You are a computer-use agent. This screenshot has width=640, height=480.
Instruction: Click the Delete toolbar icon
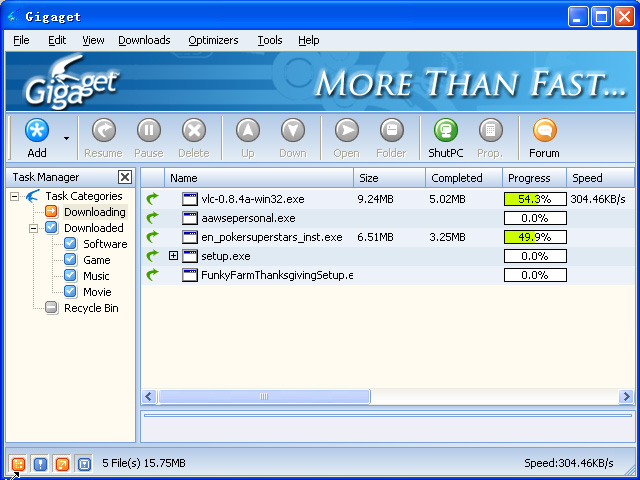(194, 131)
